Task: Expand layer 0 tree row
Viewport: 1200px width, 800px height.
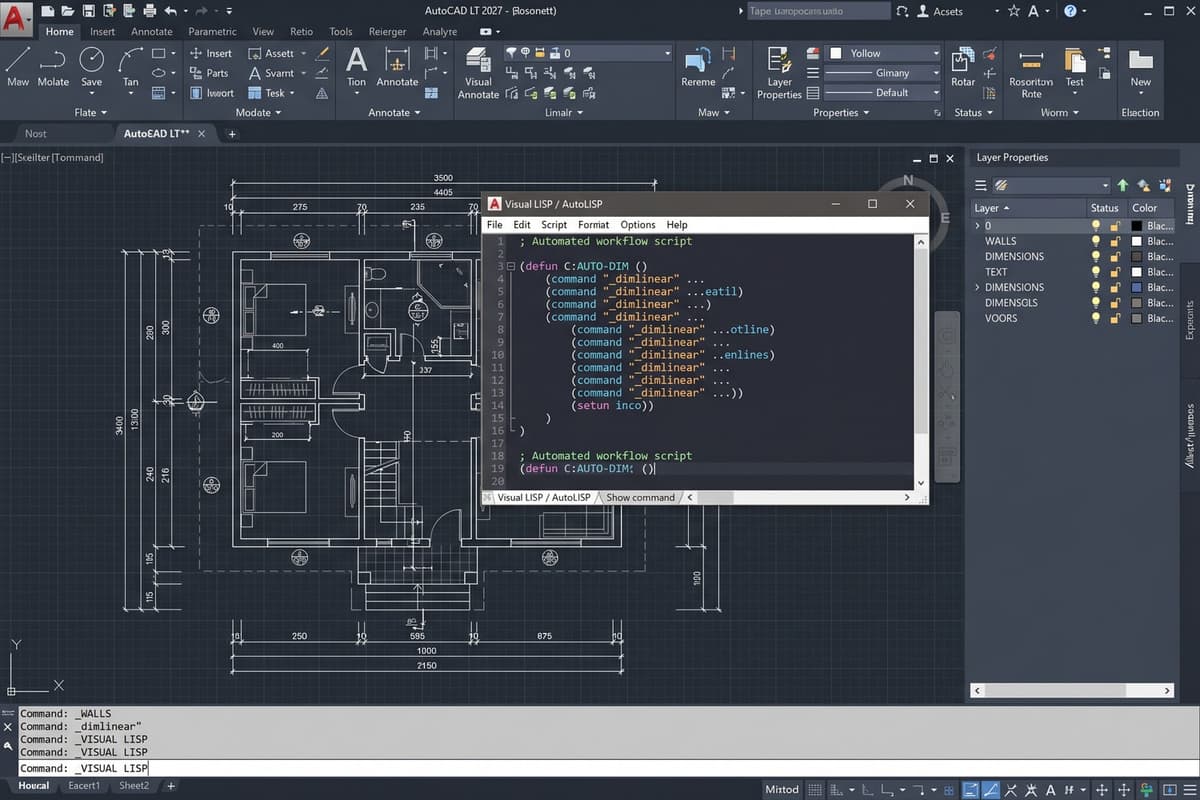Action: (x=977, y=226)
